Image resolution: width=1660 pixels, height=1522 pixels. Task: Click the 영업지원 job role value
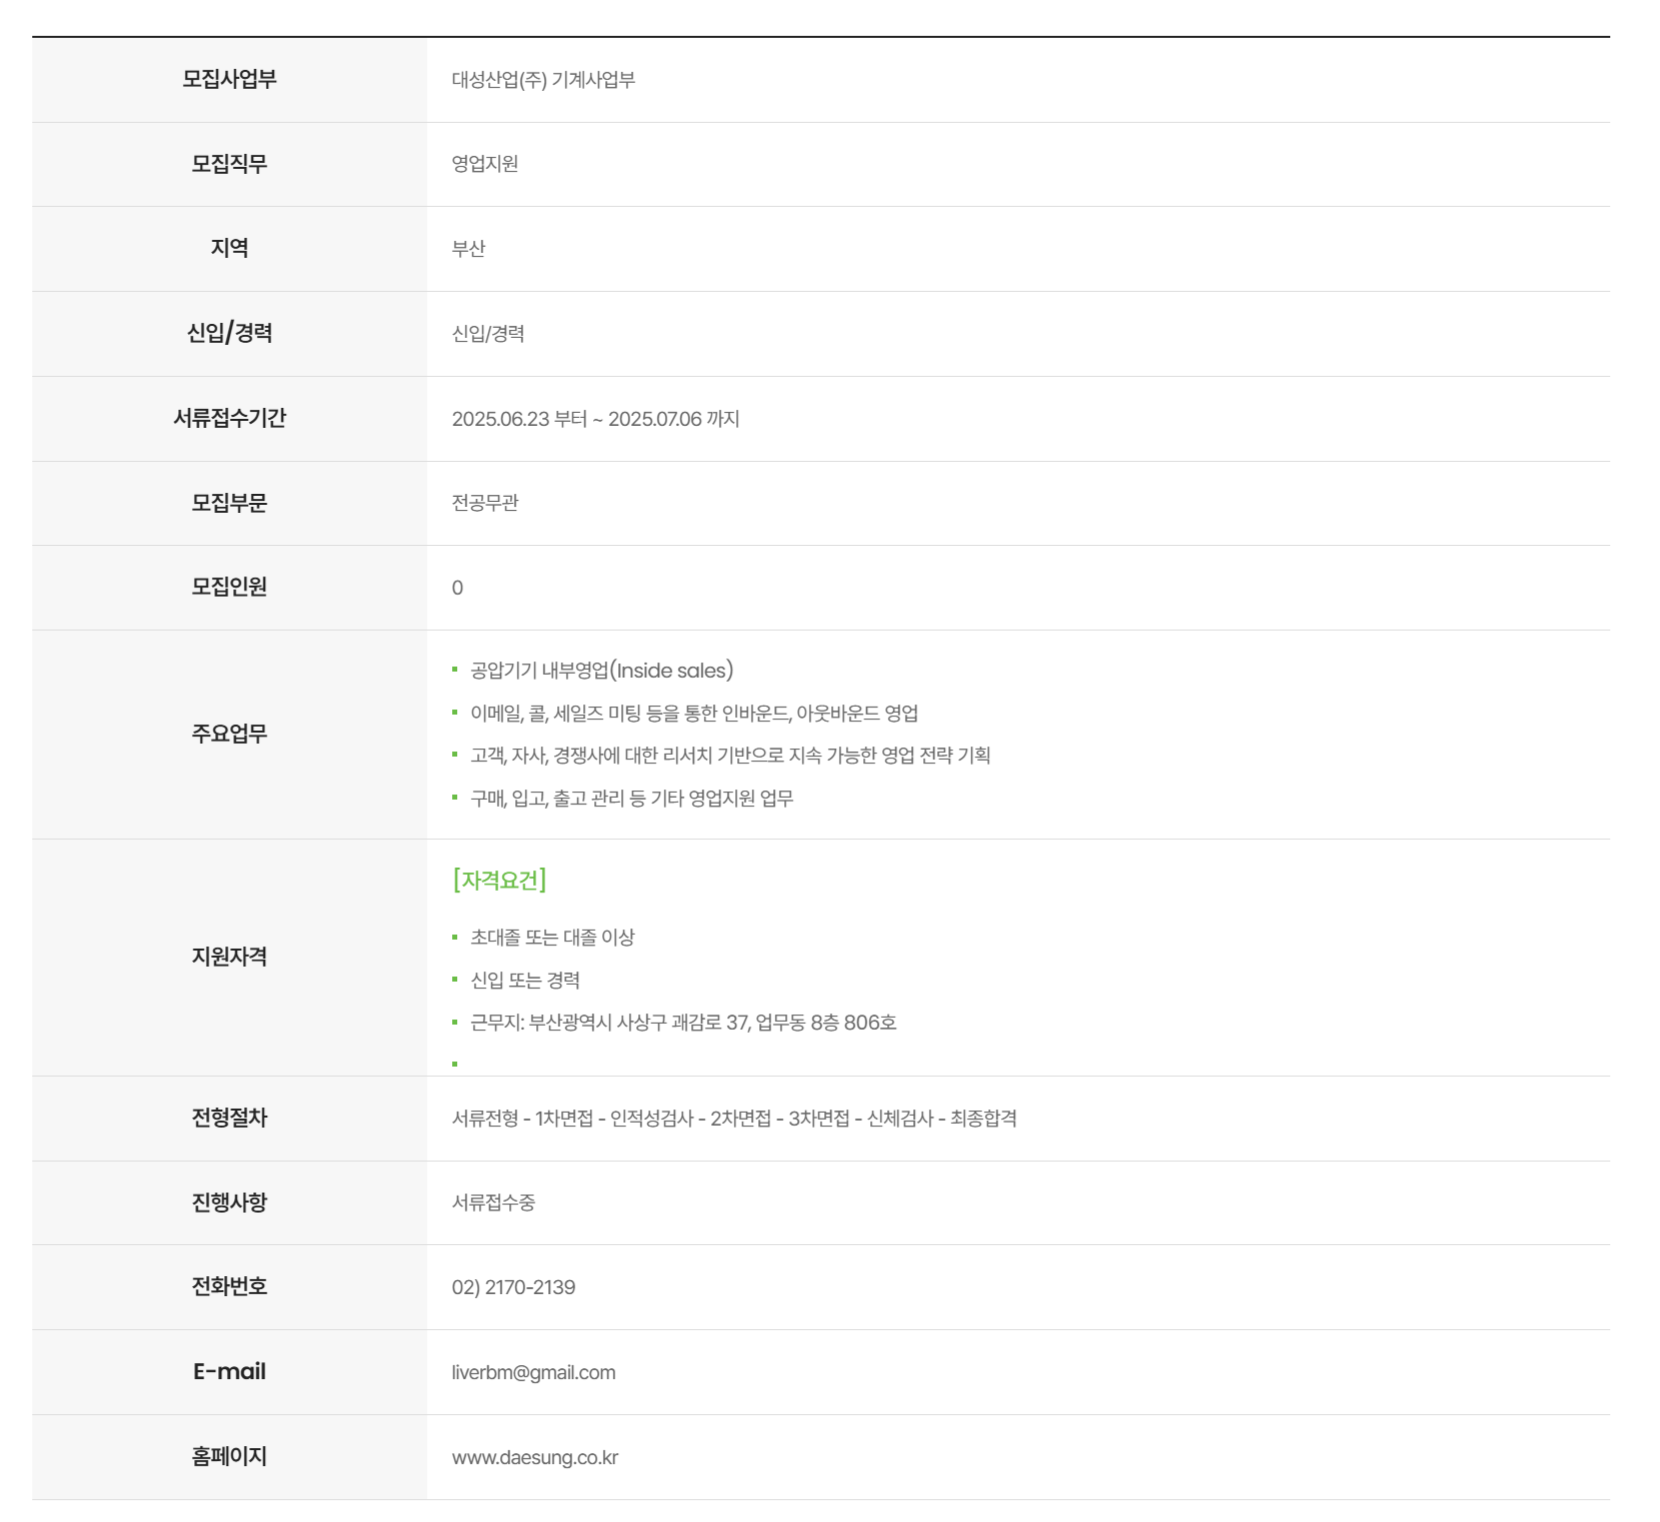click(x=485, y=164)
